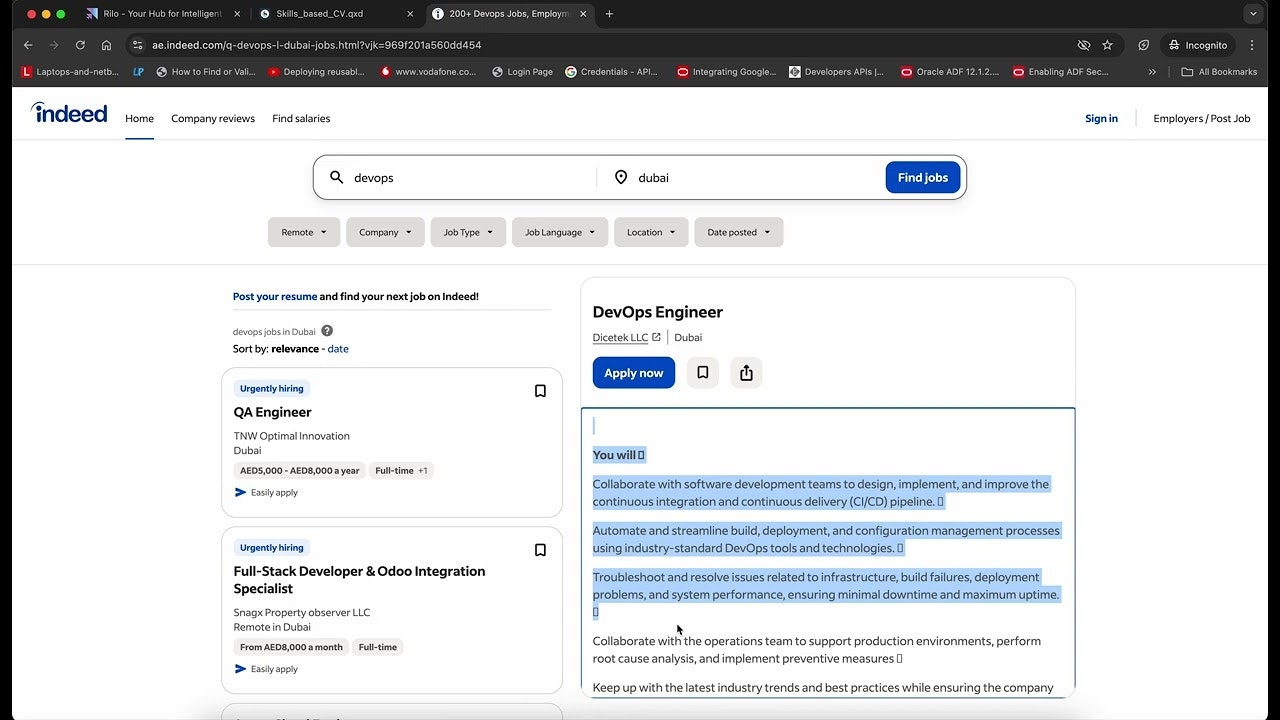Switch to the Skills_based_CV.qxd browser tab
The height and width of the screenshot is (720, 1280).
tap(335, 14)
